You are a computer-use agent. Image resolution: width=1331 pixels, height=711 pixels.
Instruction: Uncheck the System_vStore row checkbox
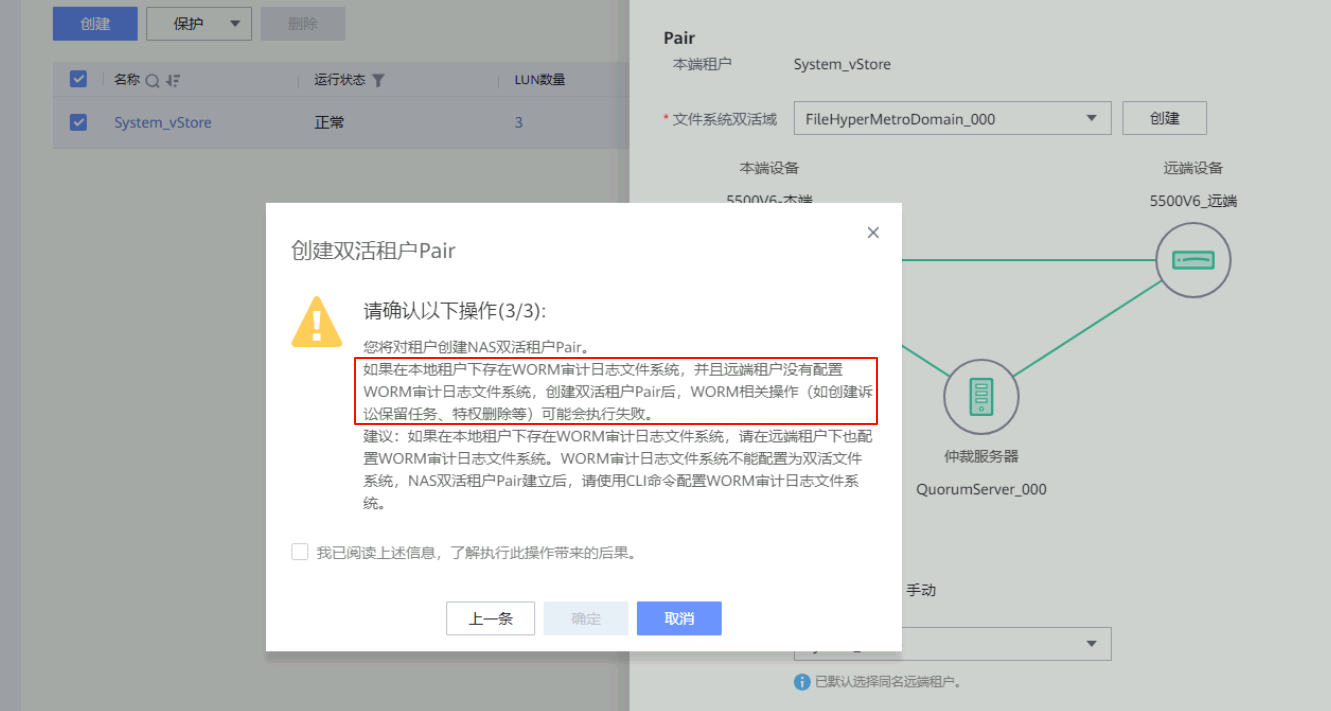coord(79,122)
